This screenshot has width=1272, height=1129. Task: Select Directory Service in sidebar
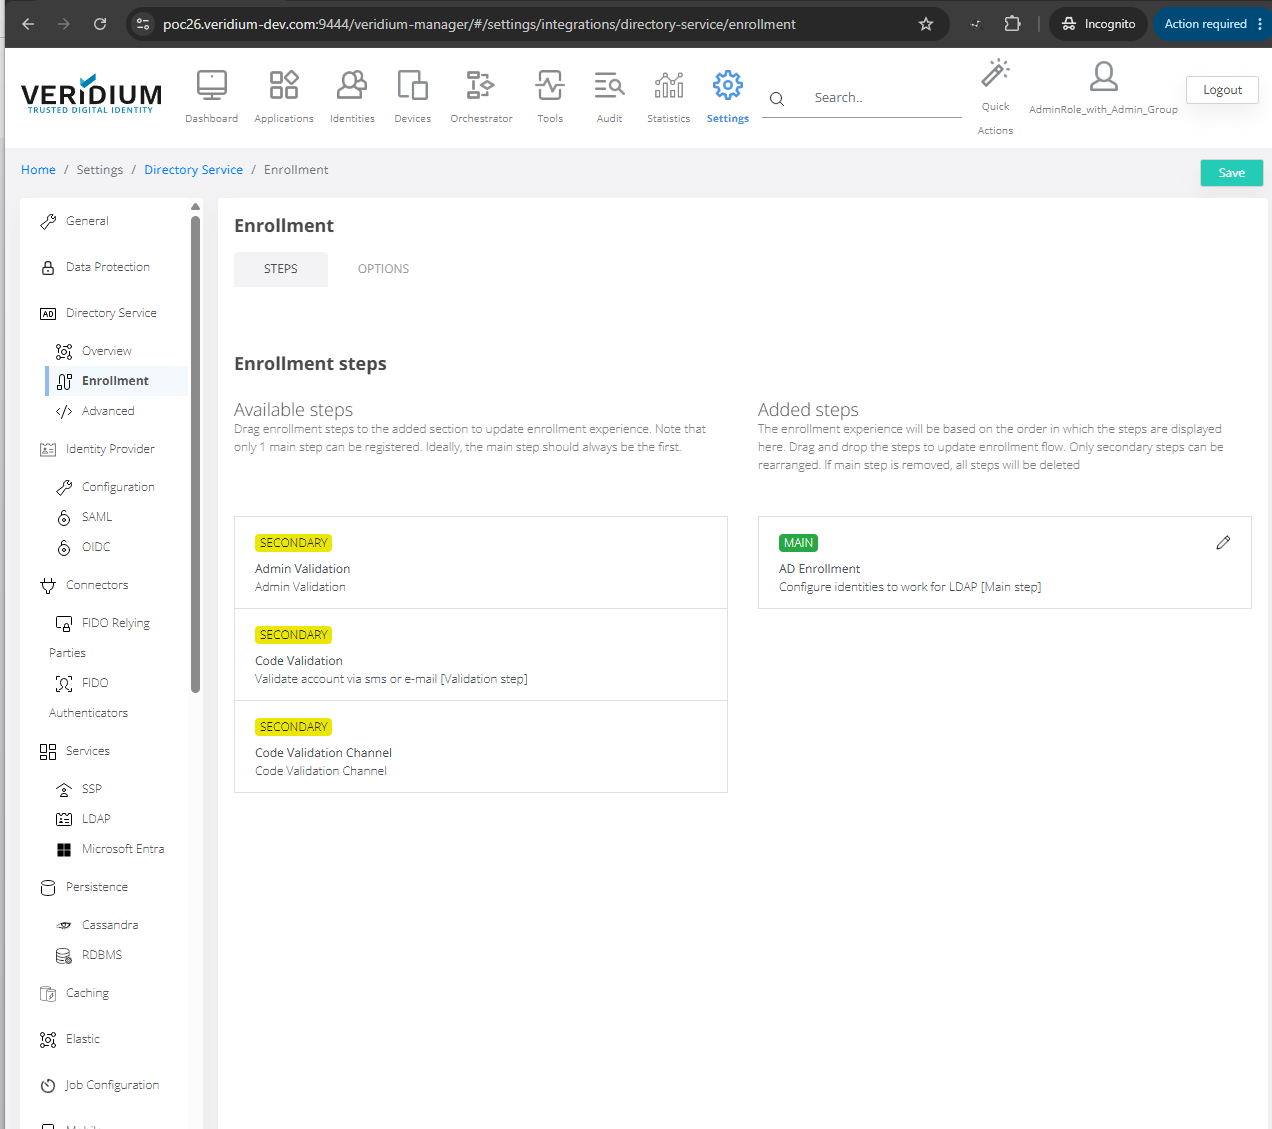click(111, 313)
